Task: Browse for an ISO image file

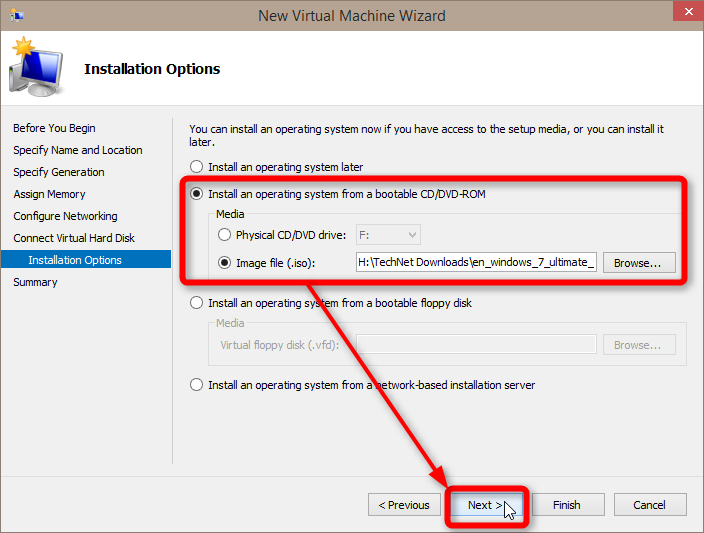Action: (x=639, y=263)
